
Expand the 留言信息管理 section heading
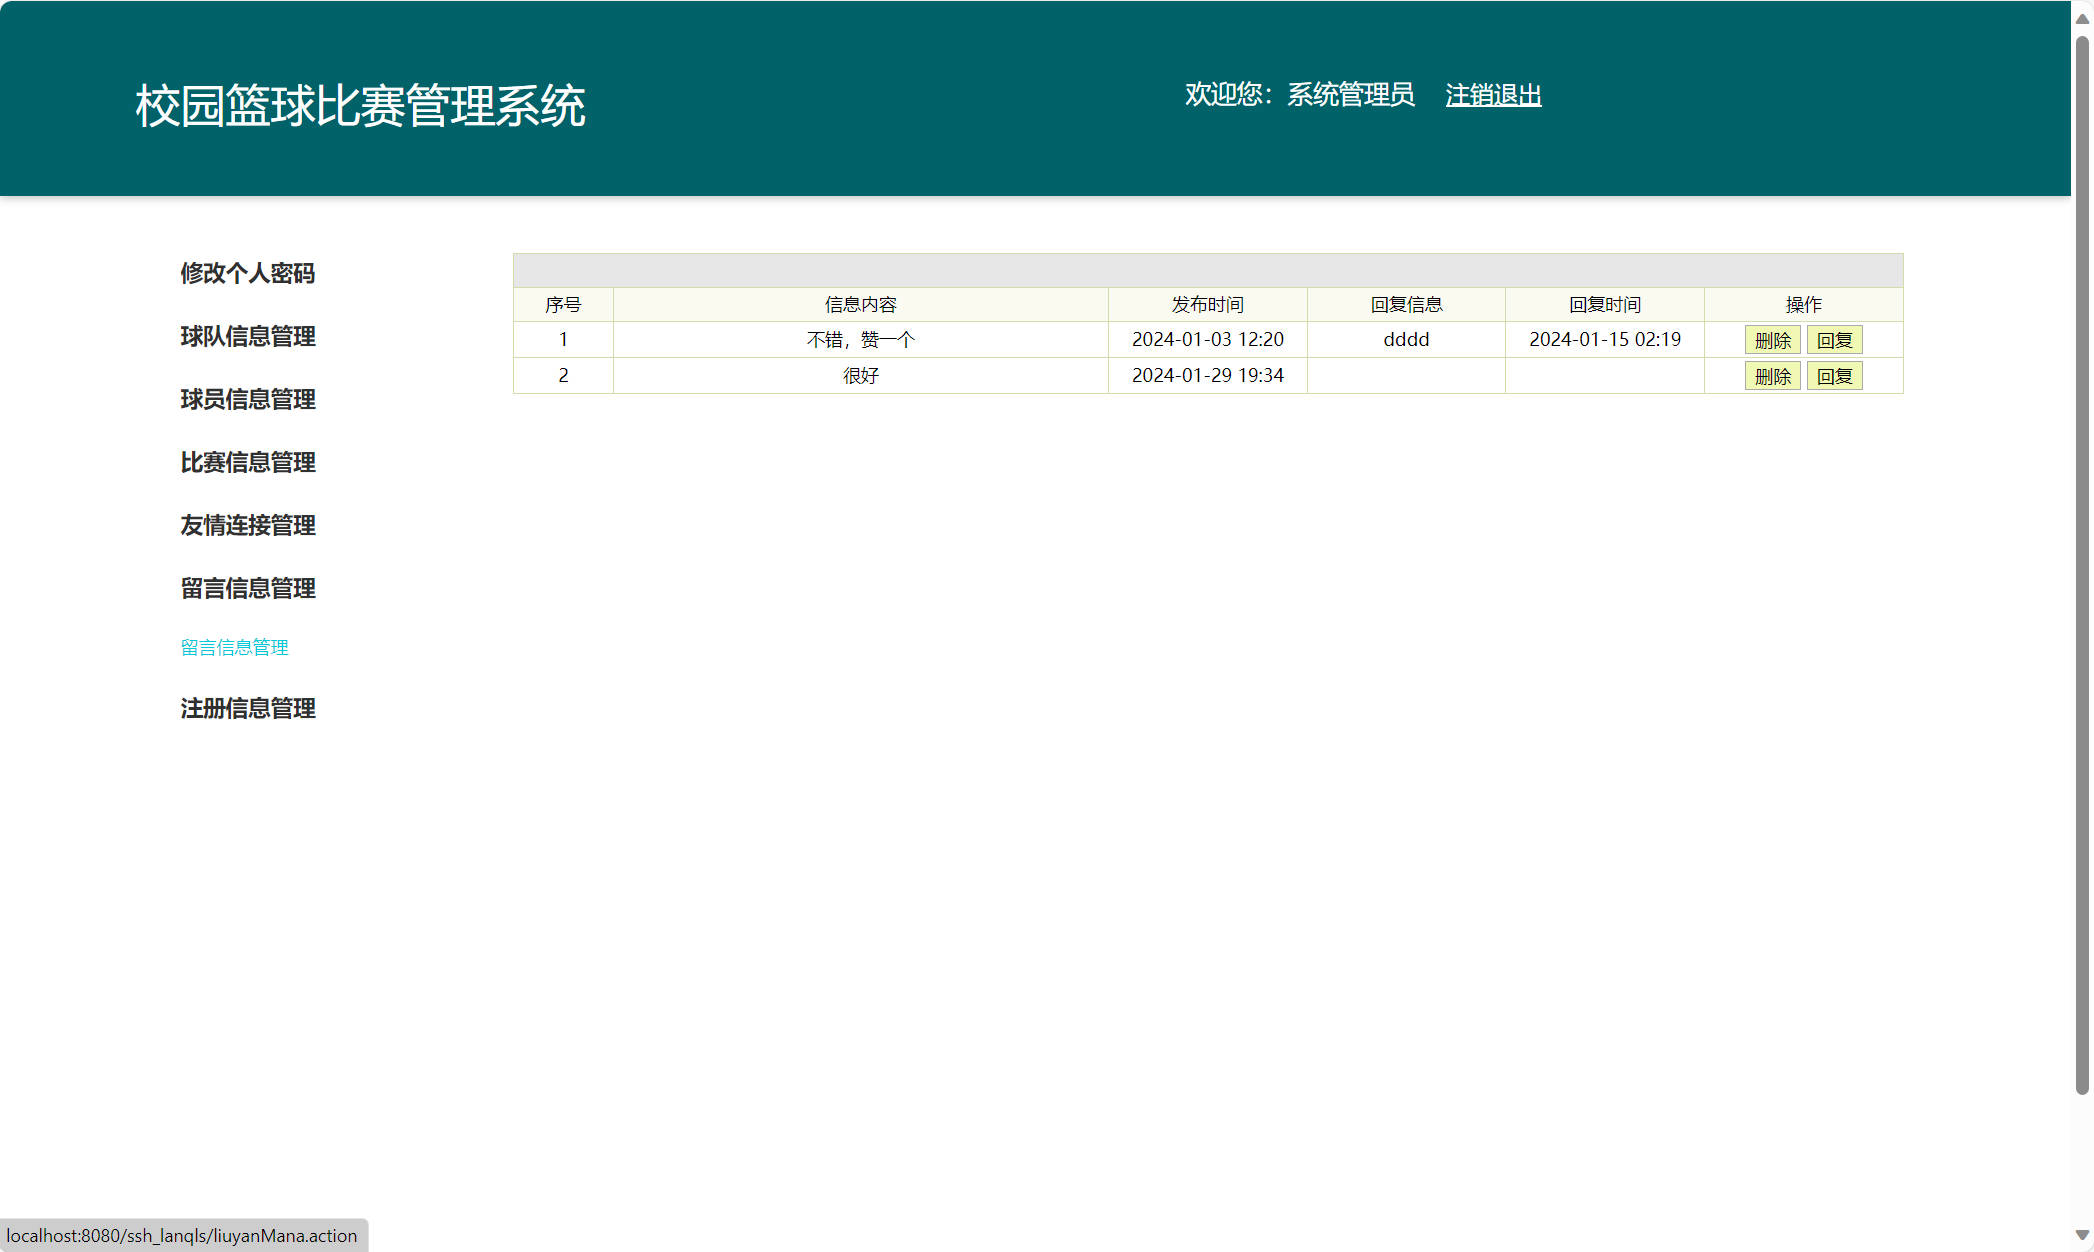tap(247, 588)
